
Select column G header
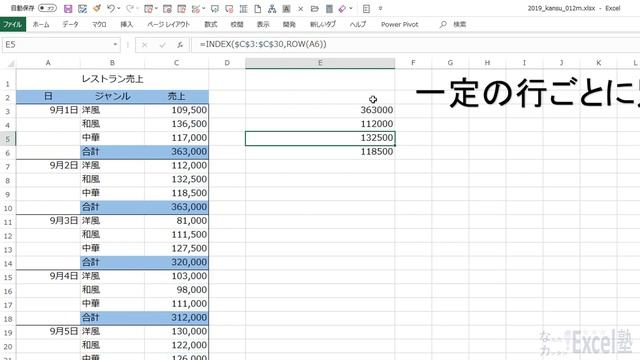point(450,63)
